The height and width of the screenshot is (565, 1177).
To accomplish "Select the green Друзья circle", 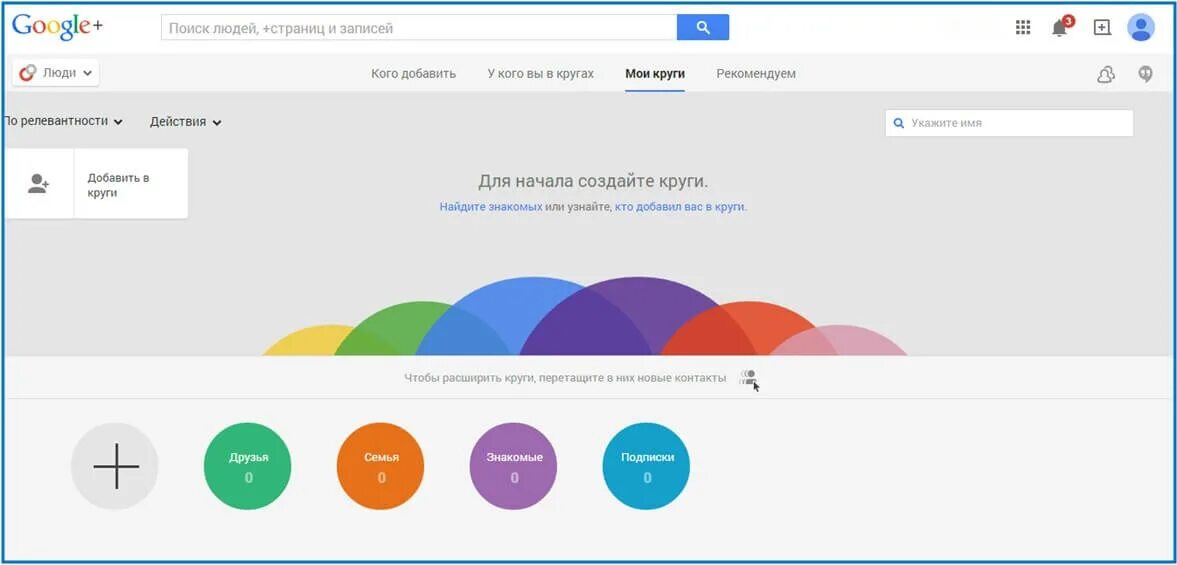I will coord(248,466).
